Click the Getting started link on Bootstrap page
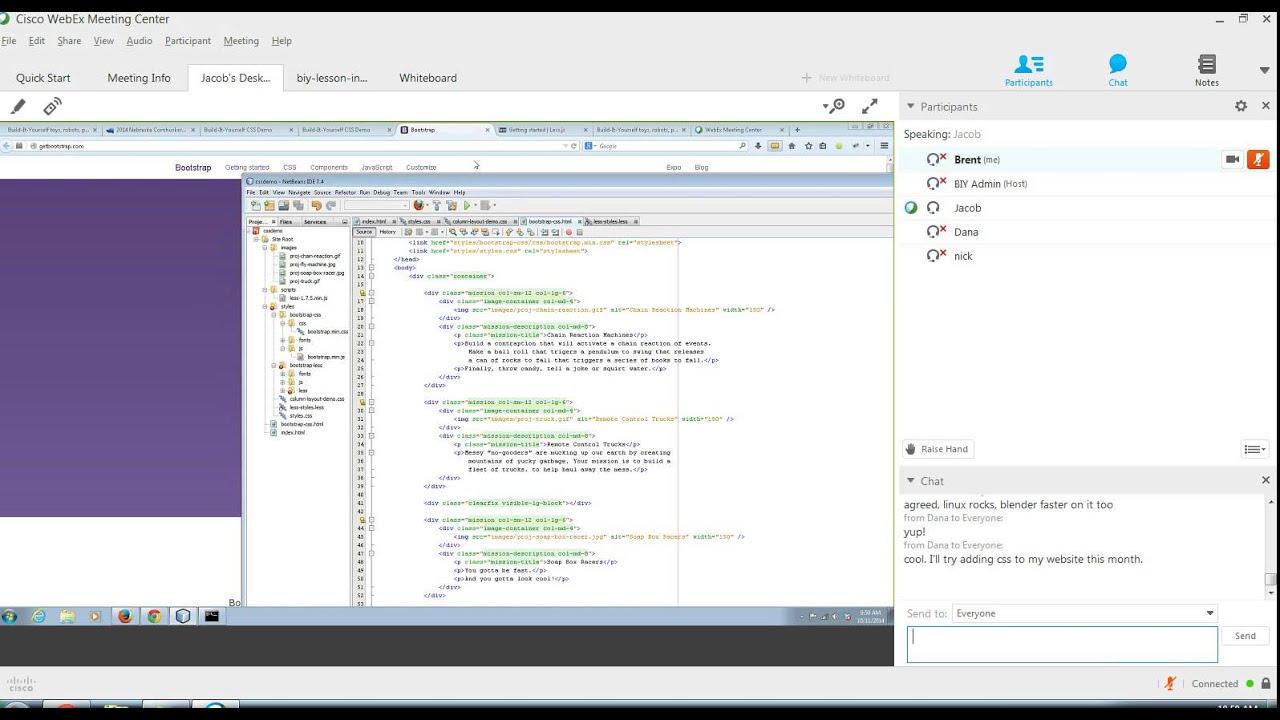 (x=247, y=167)
